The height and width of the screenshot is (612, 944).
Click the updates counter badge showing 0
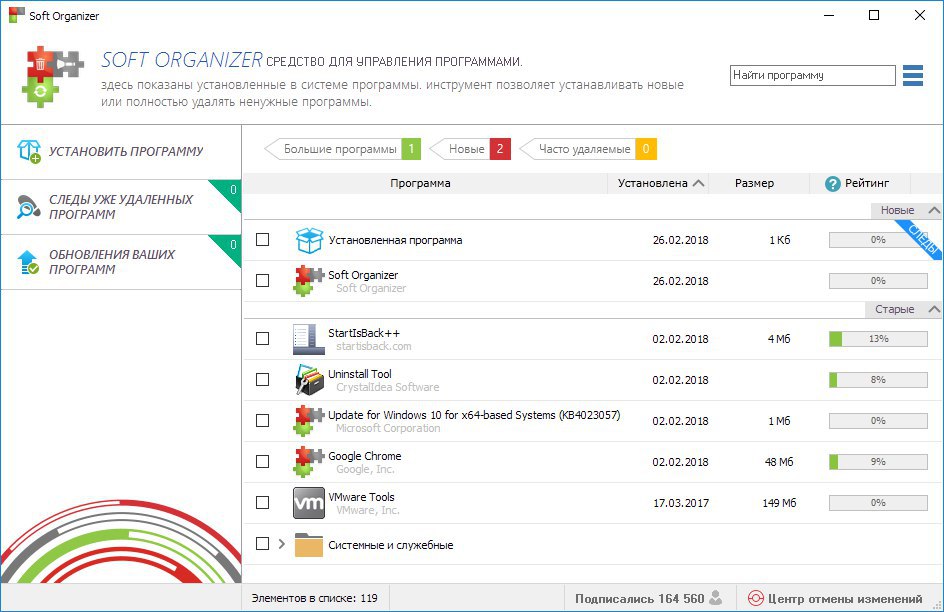[x=232, y=245]
